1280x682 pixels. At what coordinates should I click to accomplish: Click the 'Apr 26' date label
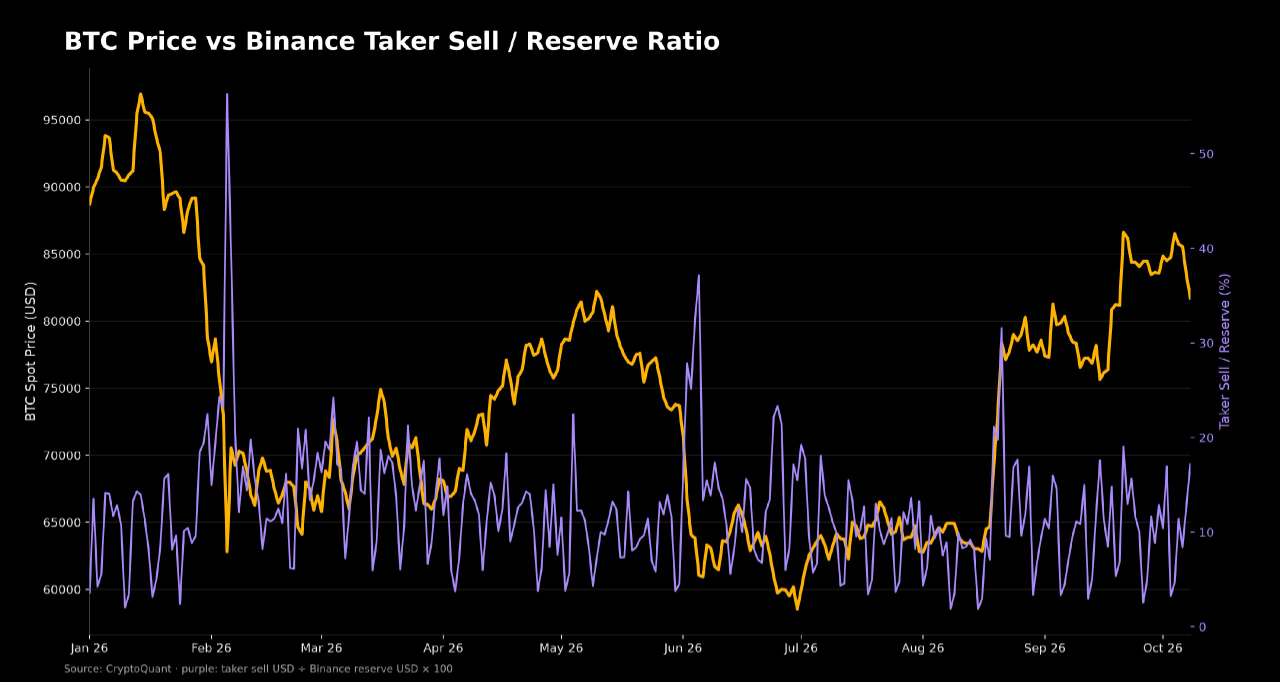click(443, 648)
